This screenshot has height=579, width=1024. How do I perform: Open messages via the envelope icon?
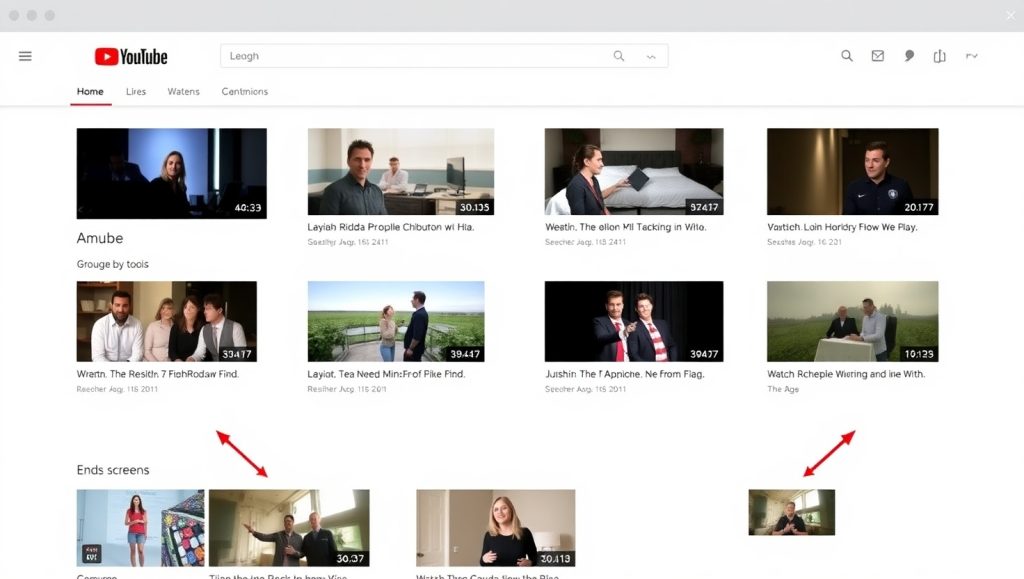[x=877, y=56]
